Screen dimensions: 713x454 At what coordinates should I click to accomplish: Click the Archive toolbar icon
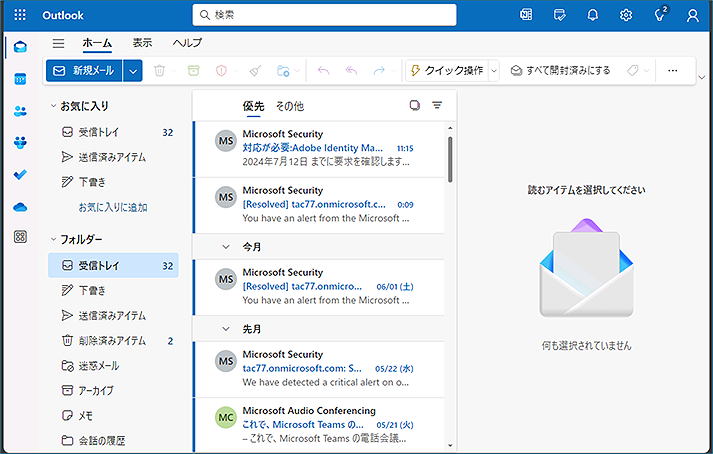point(194,71)
